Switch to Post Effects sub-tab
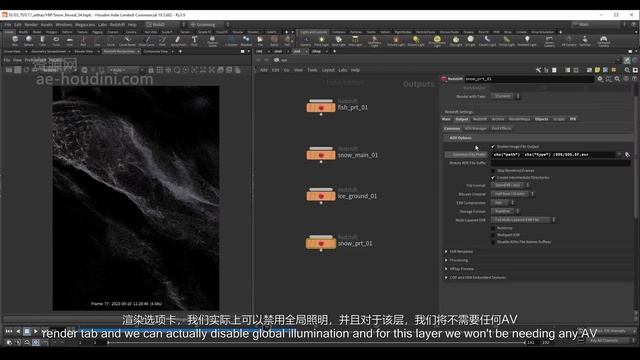This screenshot has width=640, height=360. point(501,128)
